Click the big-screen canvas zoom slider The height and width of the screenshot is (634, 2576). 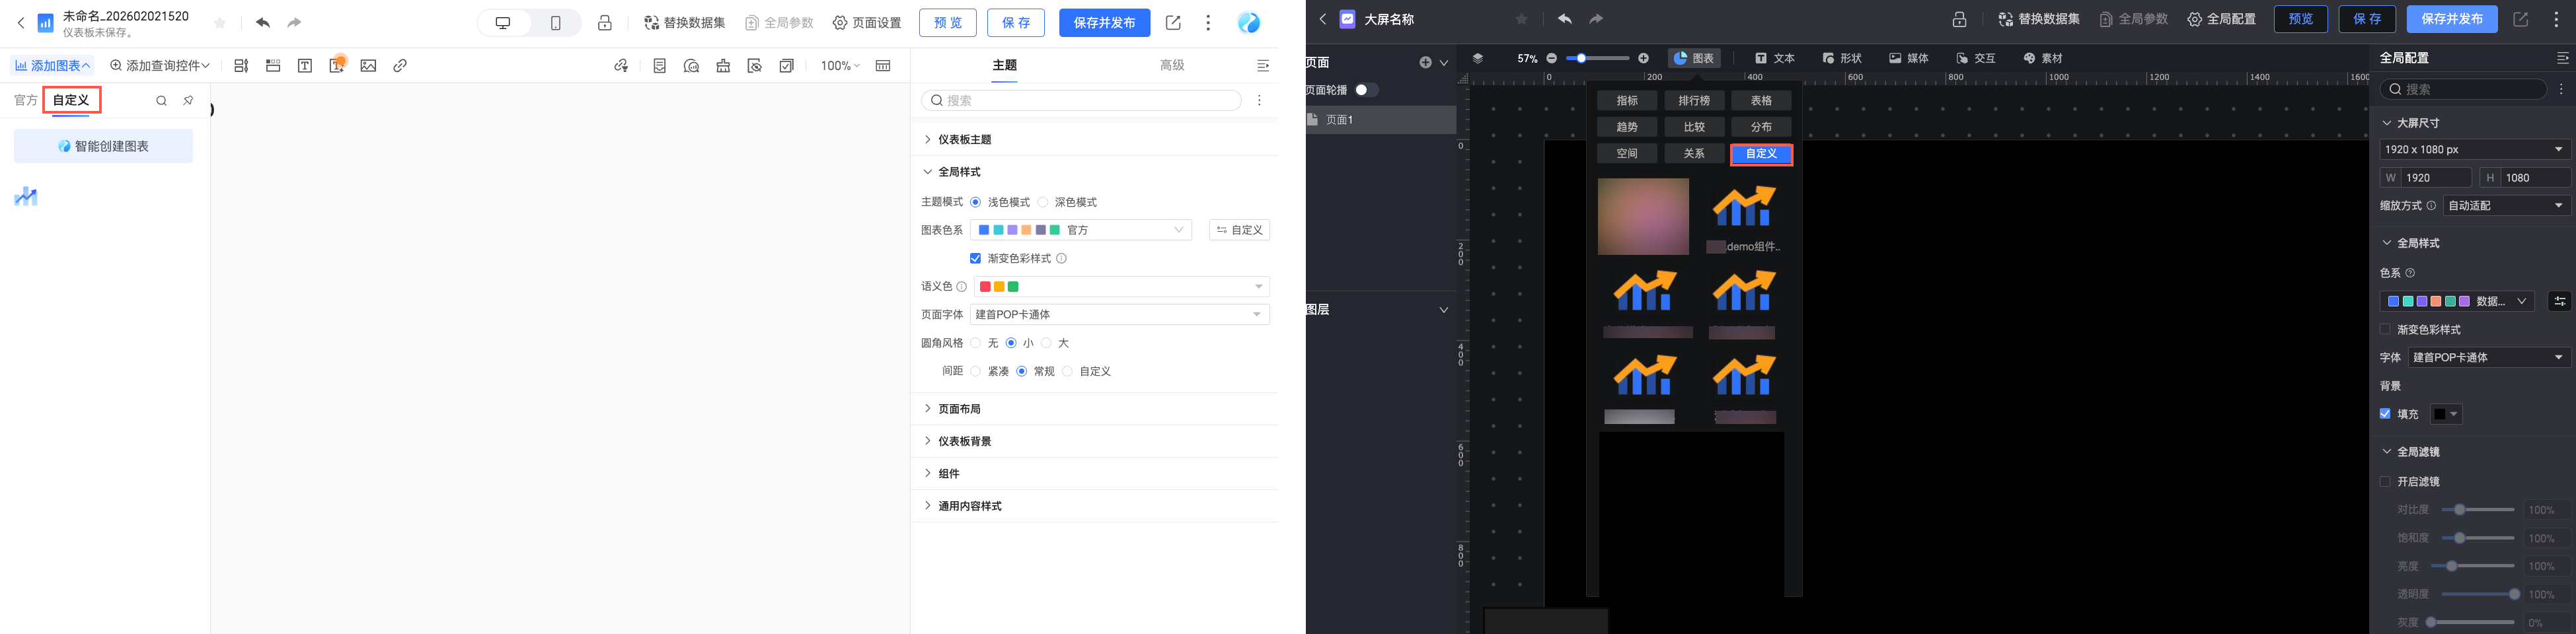tap(1597, 59)
